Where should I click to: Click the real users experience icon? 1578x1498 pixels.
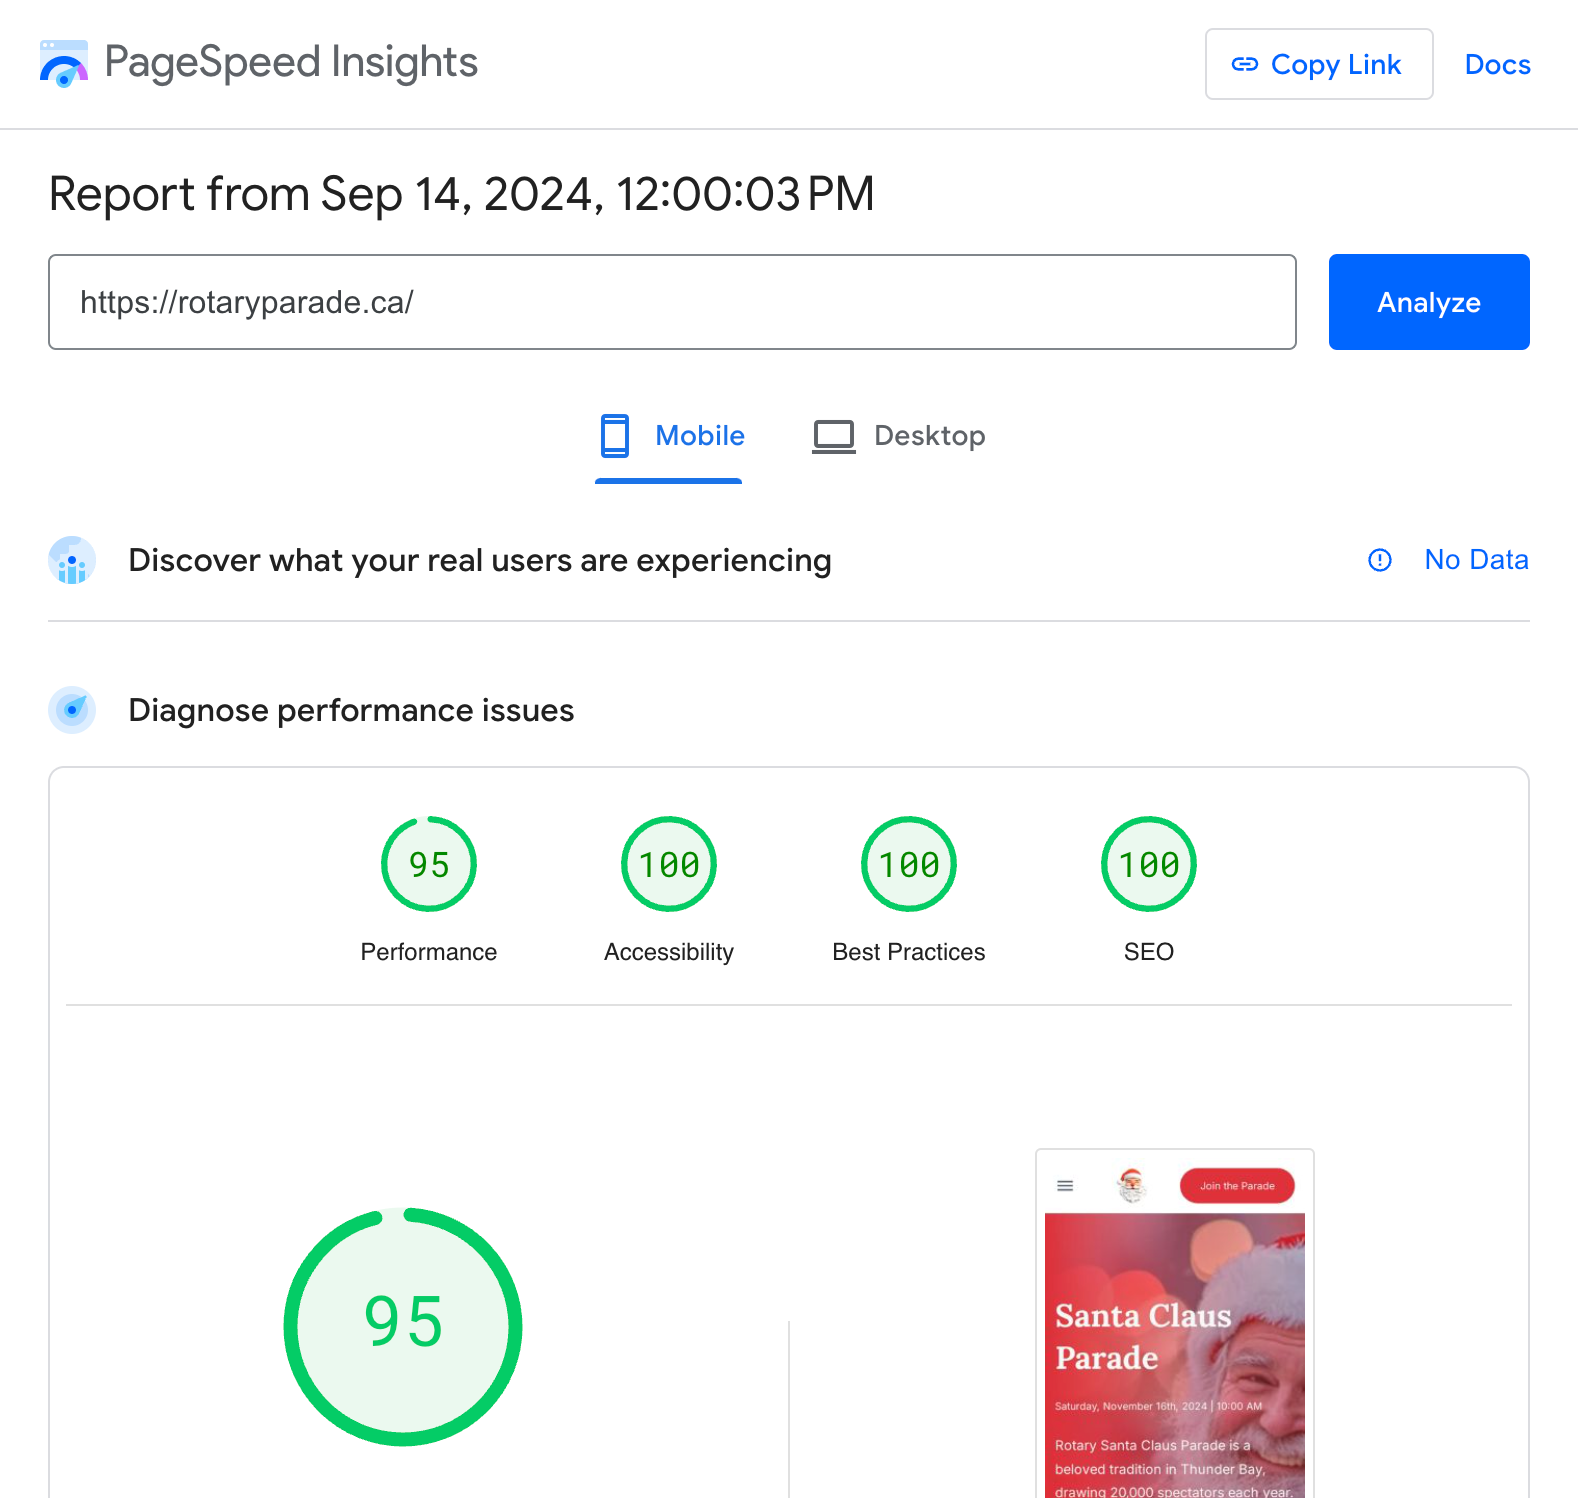[72, 560]
